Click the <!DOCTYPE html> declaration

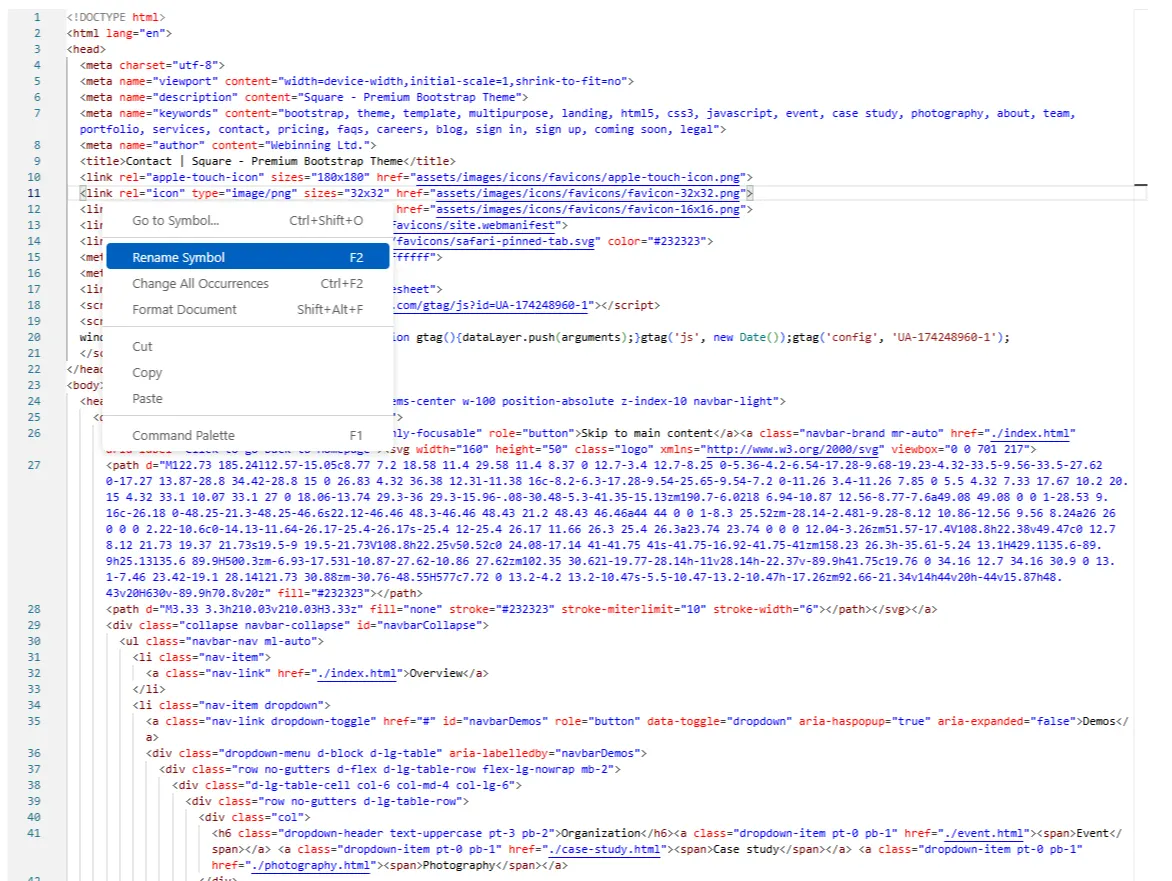[116, 16]
